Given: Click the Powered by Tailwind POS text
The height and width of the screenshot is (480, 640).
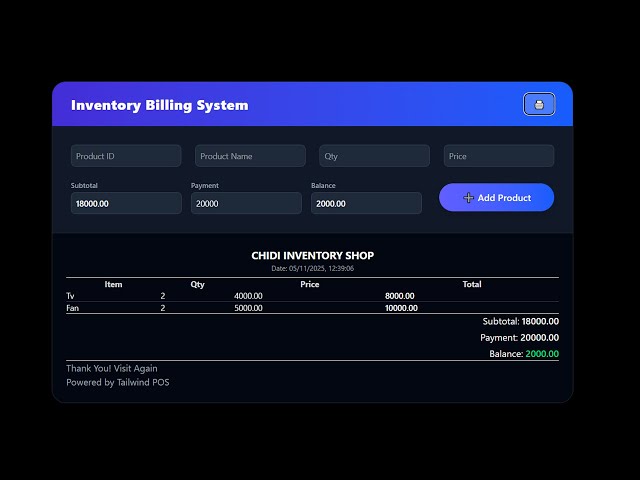Looking at the screenshot, I should [118, 382].
